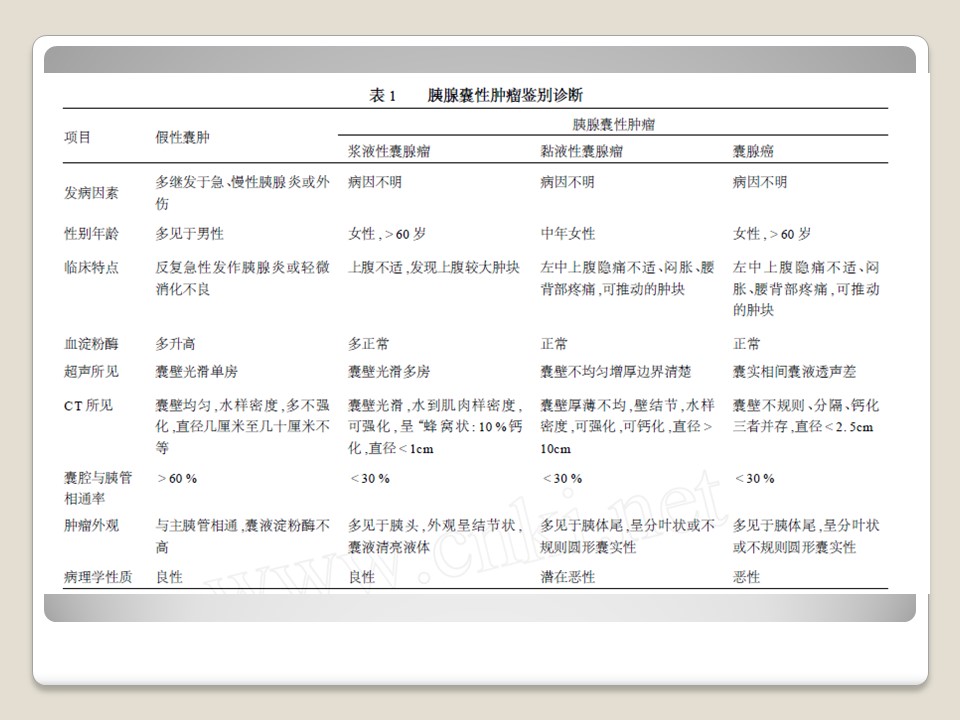Select the CT cell starting '囊壁光滑,水到肌肉样密度'
The width and height of the screenshot is (960, 720).
(x=435, y=426)
